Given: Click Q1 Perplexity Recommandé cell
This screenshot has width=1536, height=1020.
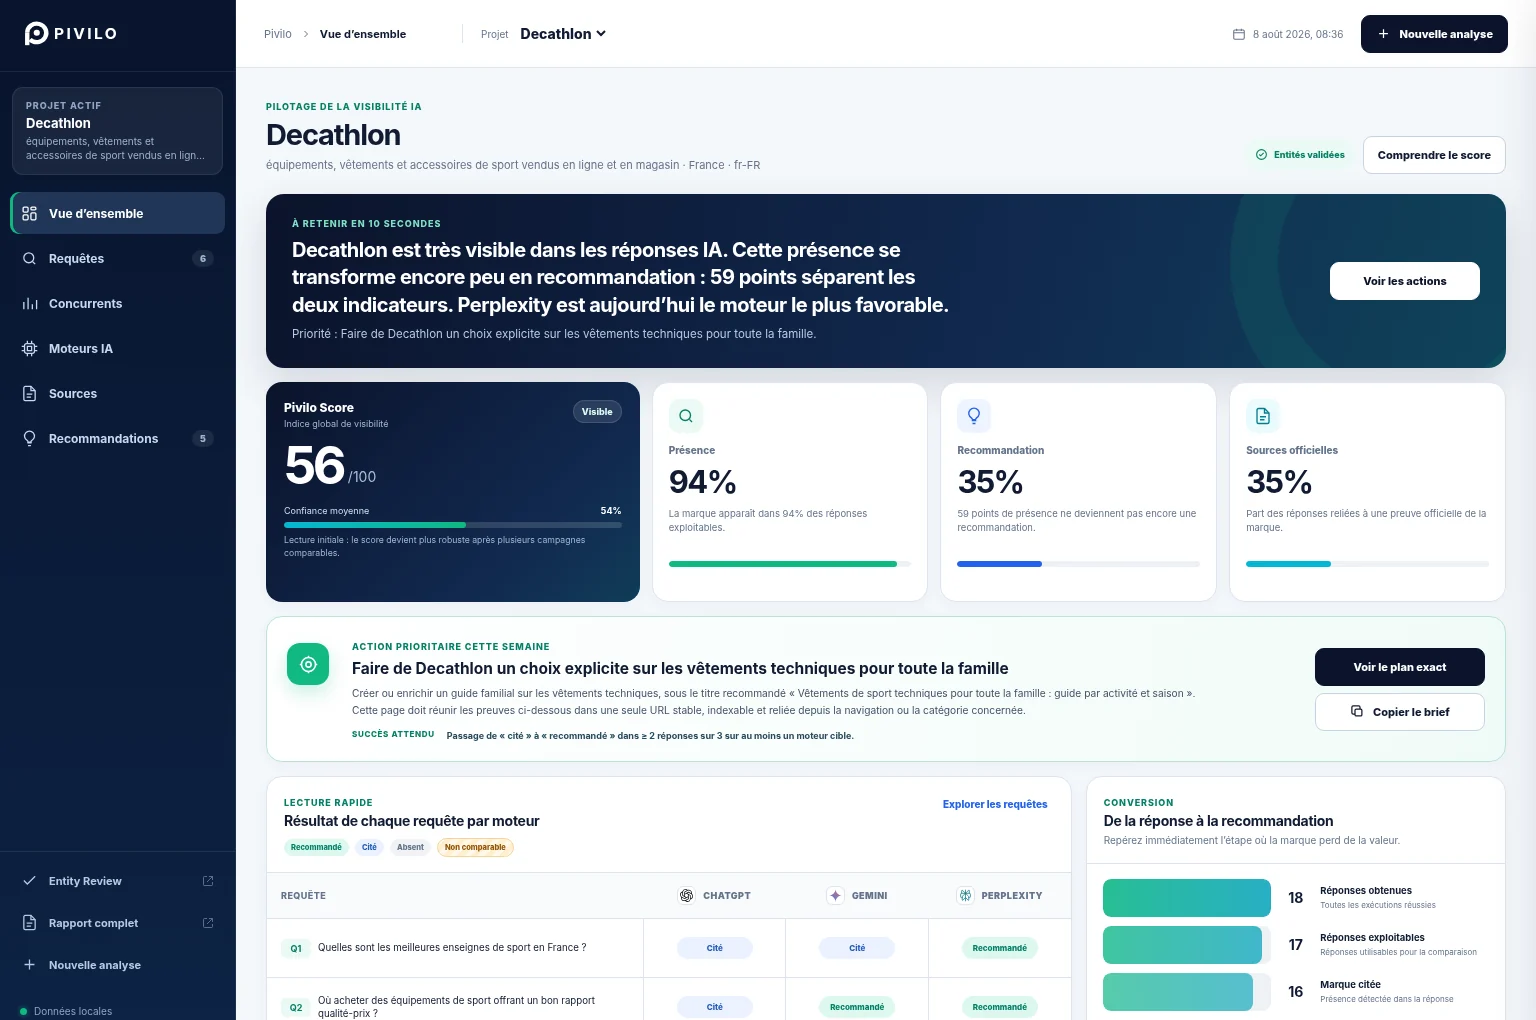Looking at the screenshot, I should pos(1000,948).
